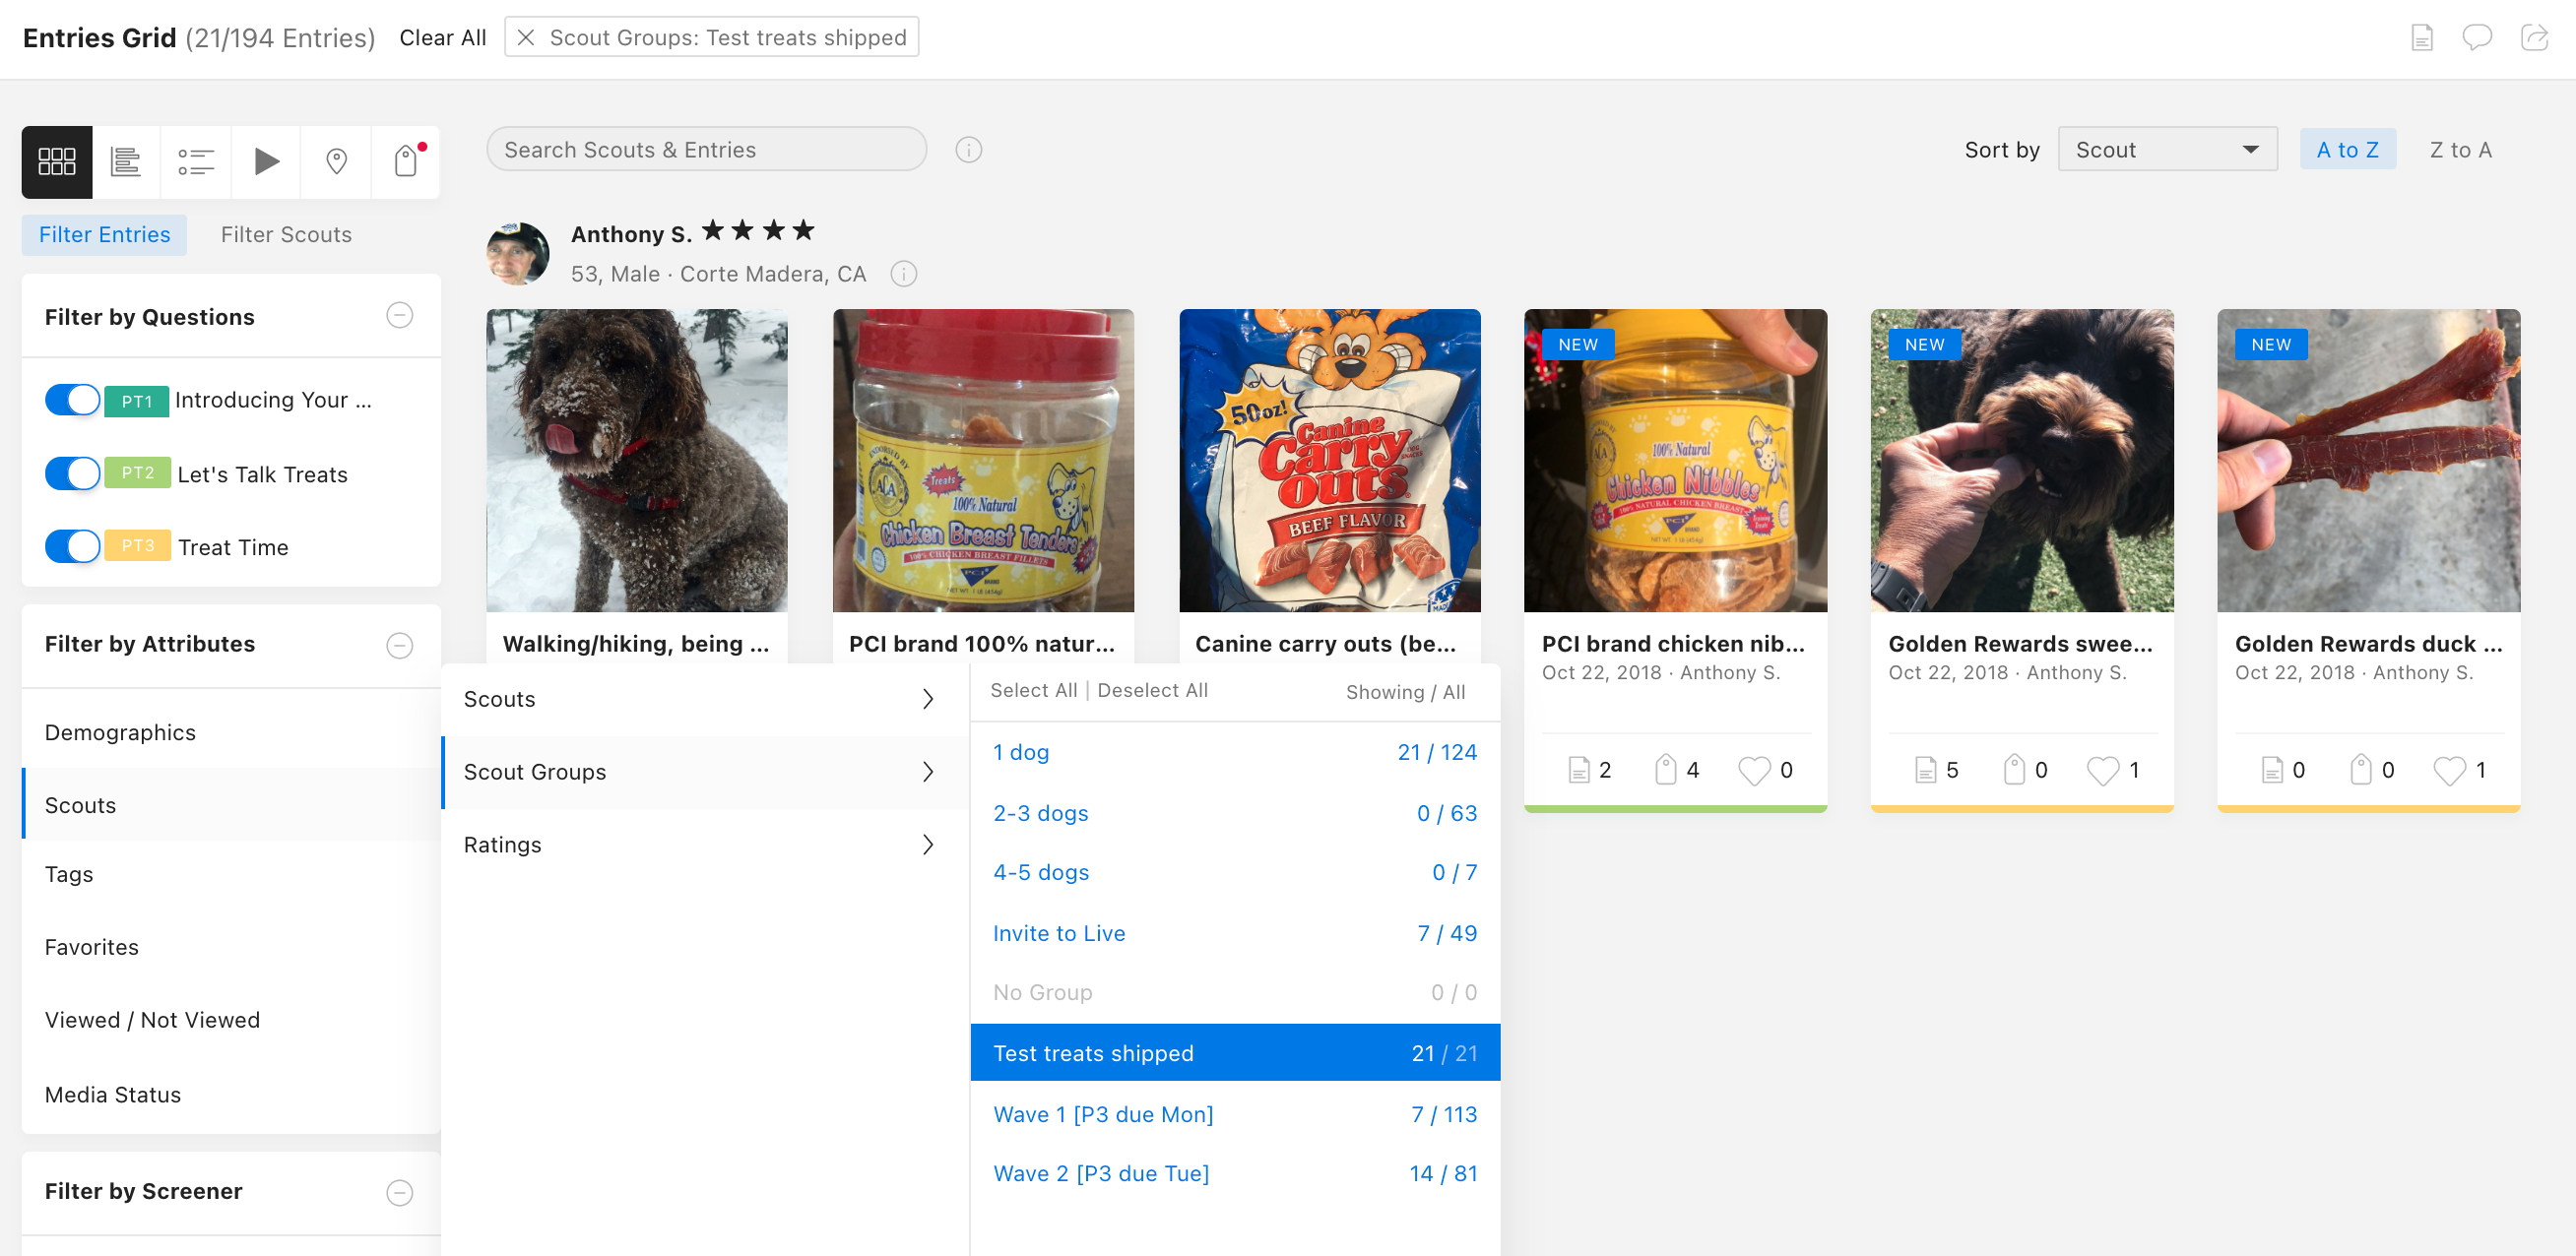Collapse the Filter by Questions section
This screenshot has height=1256, width=2576.
coord(399,316)
